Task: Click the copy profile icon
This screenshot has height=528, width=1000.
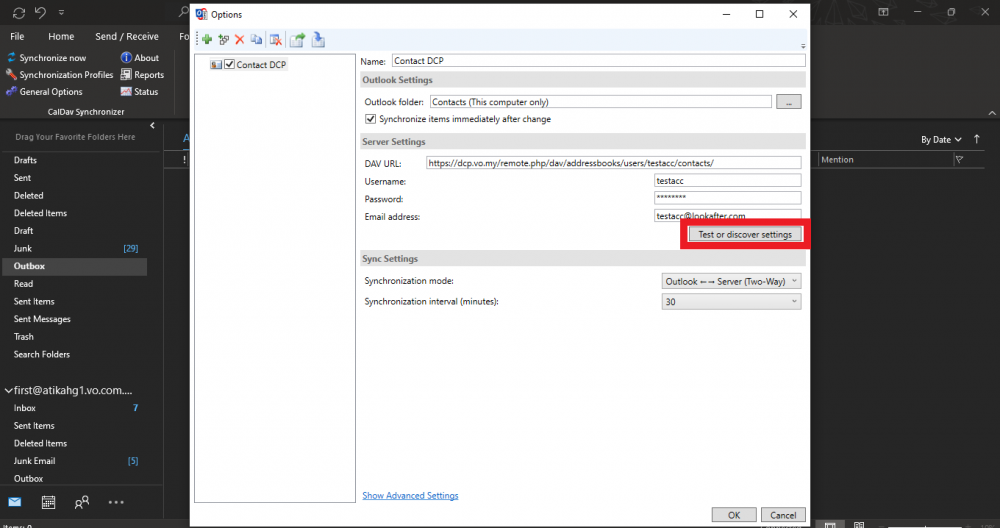Action: click(x=256, y=40)
